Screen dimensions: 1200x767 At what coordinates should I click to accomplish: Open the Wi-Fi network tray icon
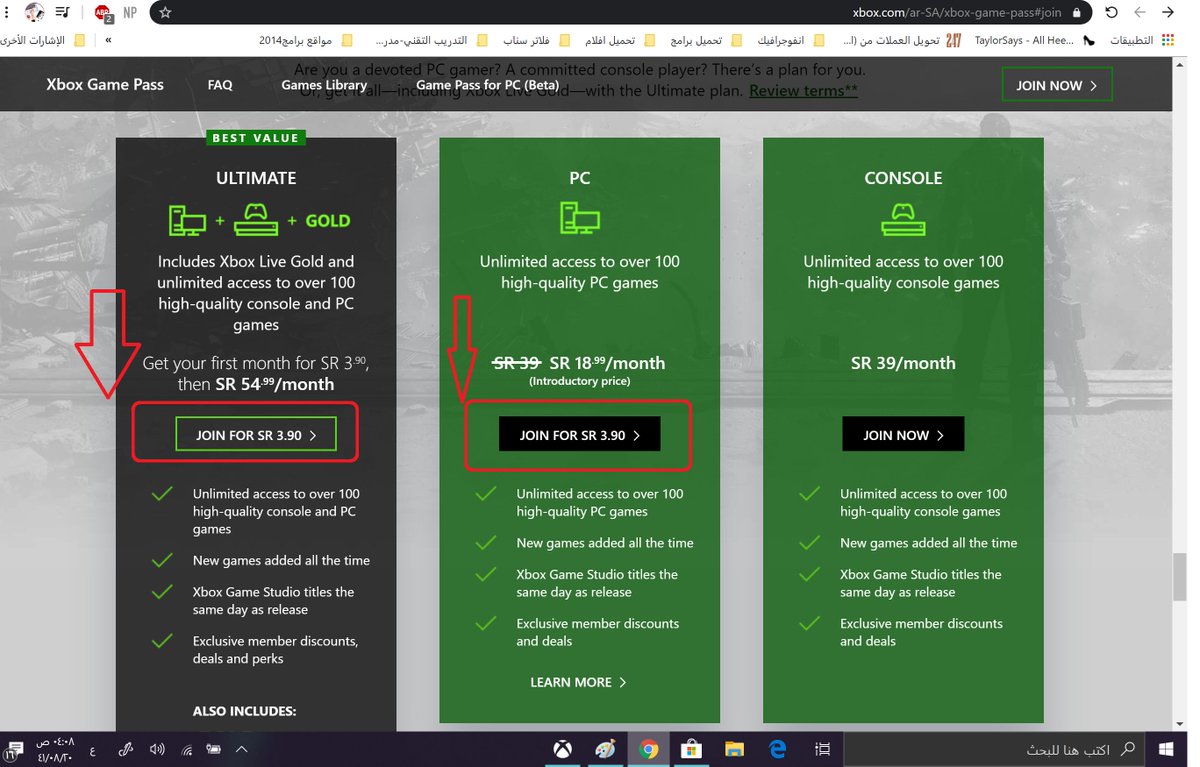point(186,749)
